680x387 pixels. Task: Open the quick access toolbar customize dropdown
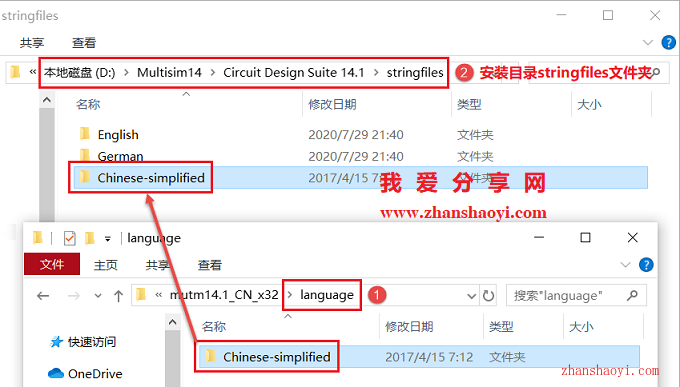(108, 239)
